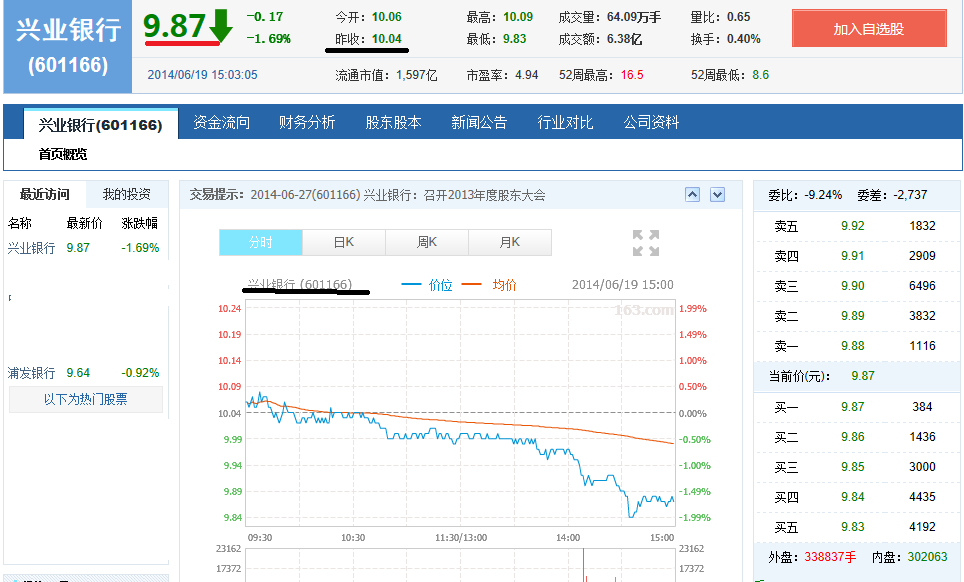Click the 委差 value -2,737
964x582 pixels.
click(x=911, y=195)
